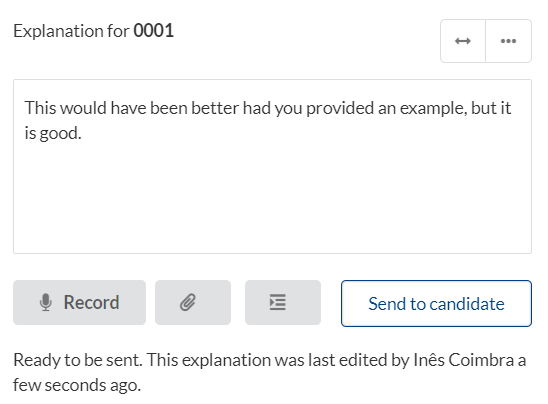548x404 pixels.
Task: Click the 'Record' label text
Action: click(x=92, y=302)
